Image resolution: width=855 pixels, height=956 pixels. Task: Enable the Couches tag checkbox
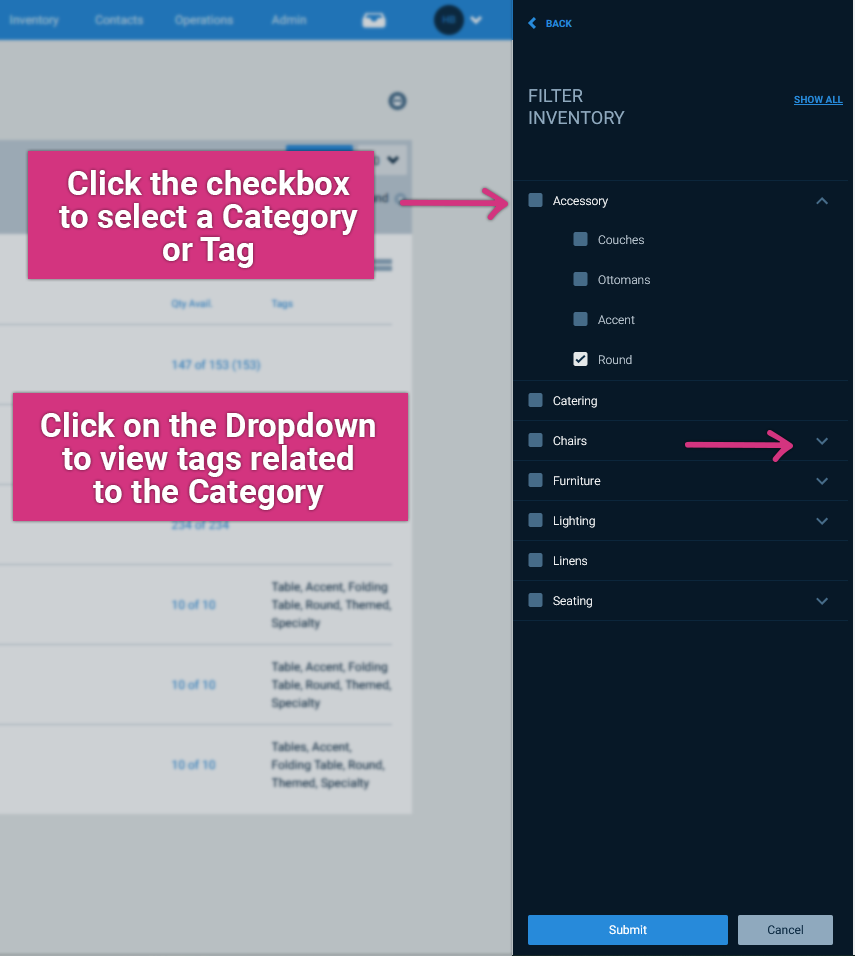coord(580,239)
